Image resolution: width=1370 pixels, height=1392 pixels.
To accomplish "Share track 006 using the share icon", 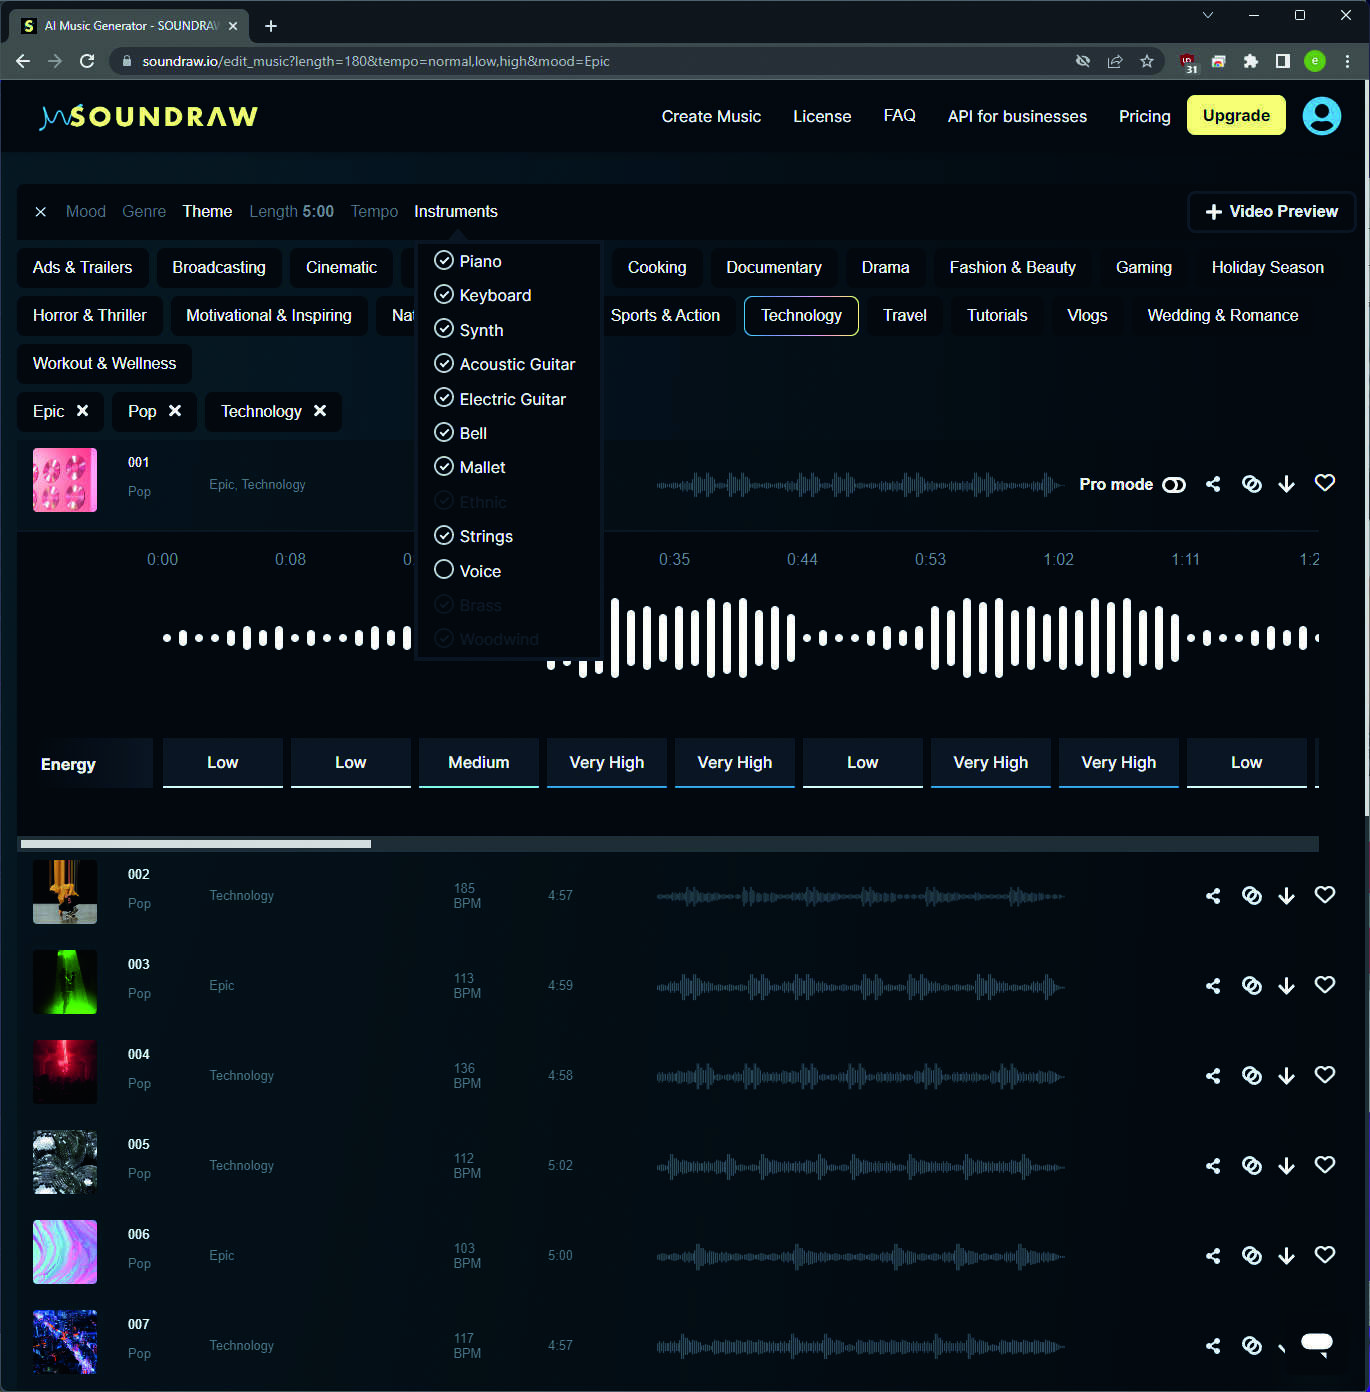I will (x=1213, y=1256).
